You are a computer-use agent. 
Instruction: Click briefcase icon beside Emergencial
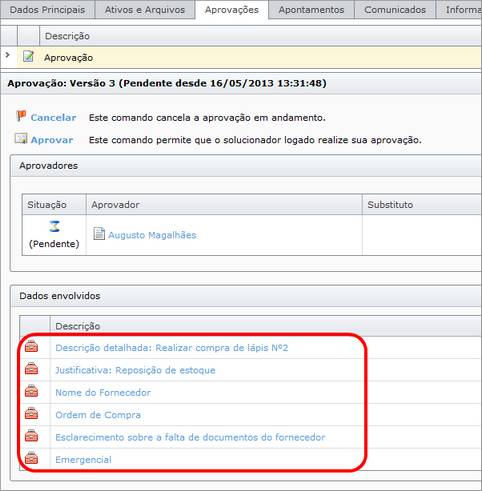pyautogui.click(x=31, y=458)
